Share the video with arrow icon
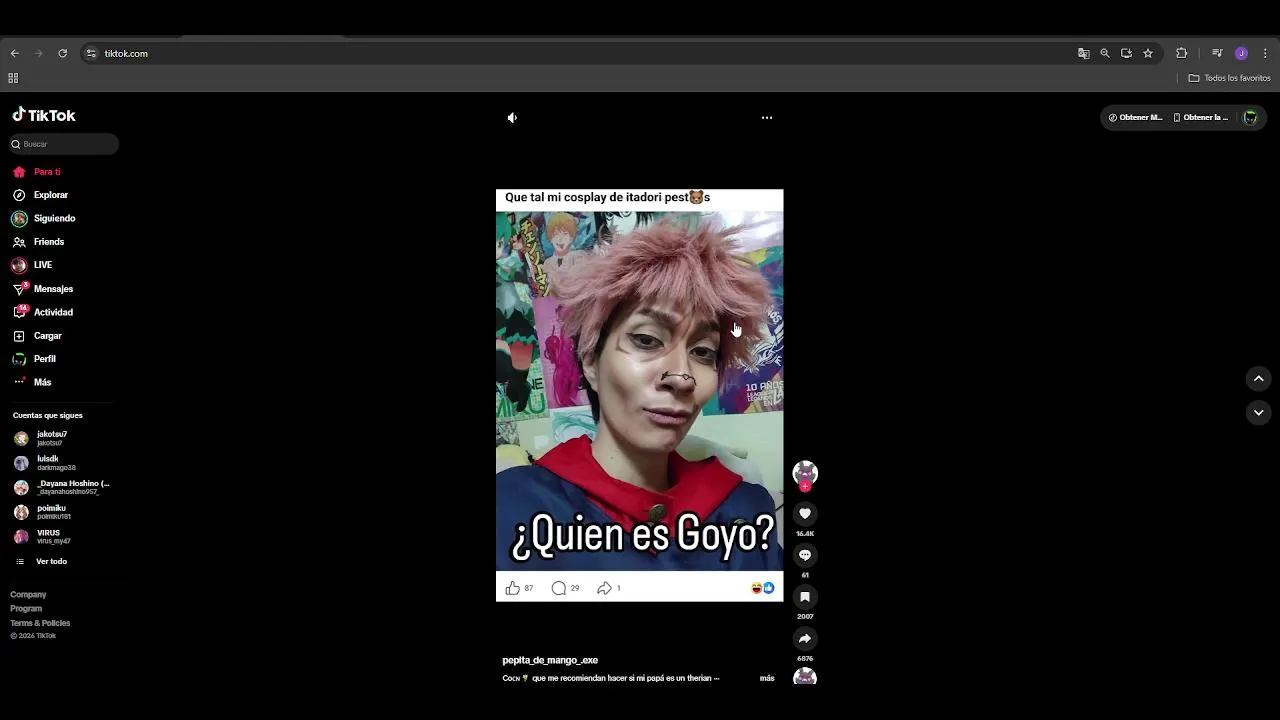The image size is (1280, 720). click(805, 638)
